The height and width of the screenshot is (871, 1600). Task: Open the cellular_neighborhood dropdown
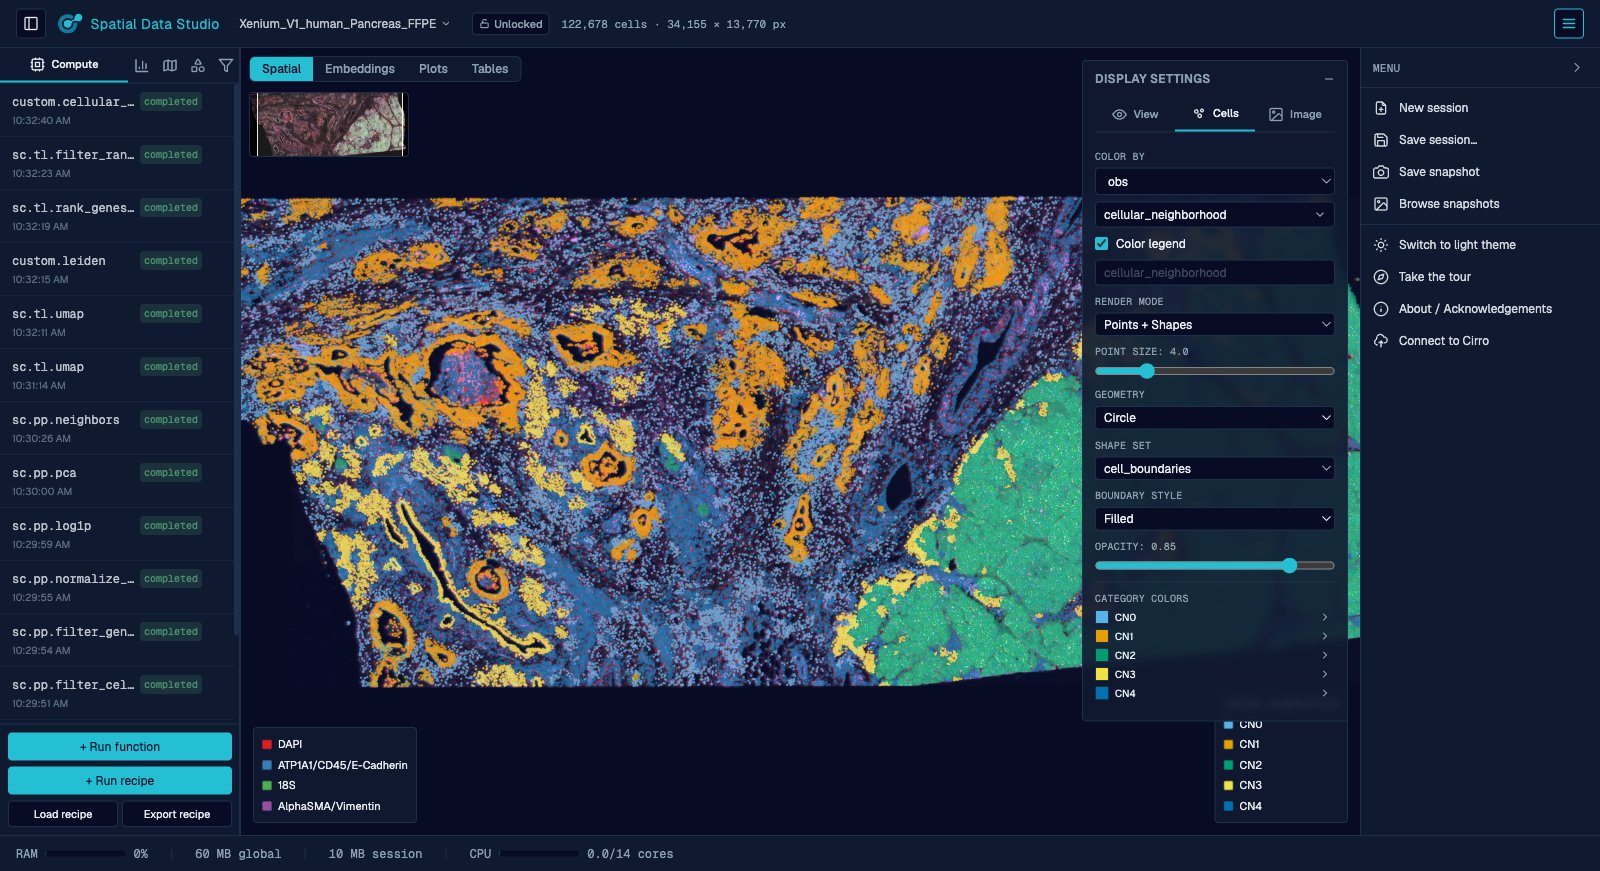pyautogui.click(x=1214, y=215)
